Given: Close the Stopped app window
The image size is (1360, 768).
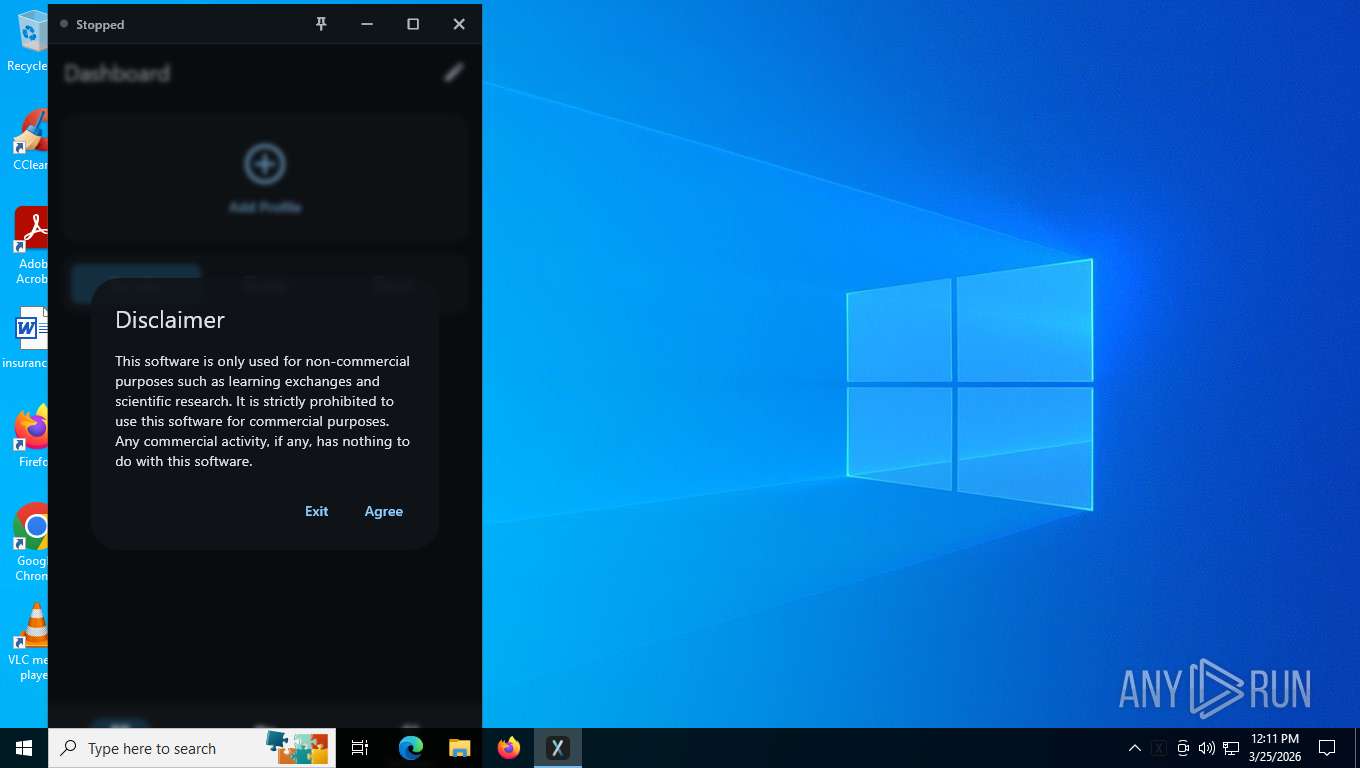Looking at the screenshot, I should pyautogui.click(x=459, y=24).
